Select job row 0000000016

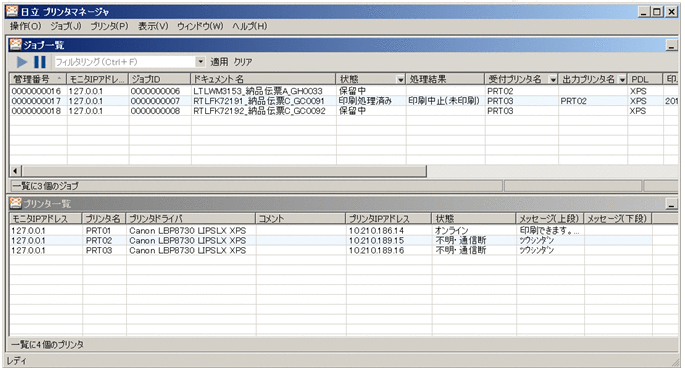[x=343, y=91]
